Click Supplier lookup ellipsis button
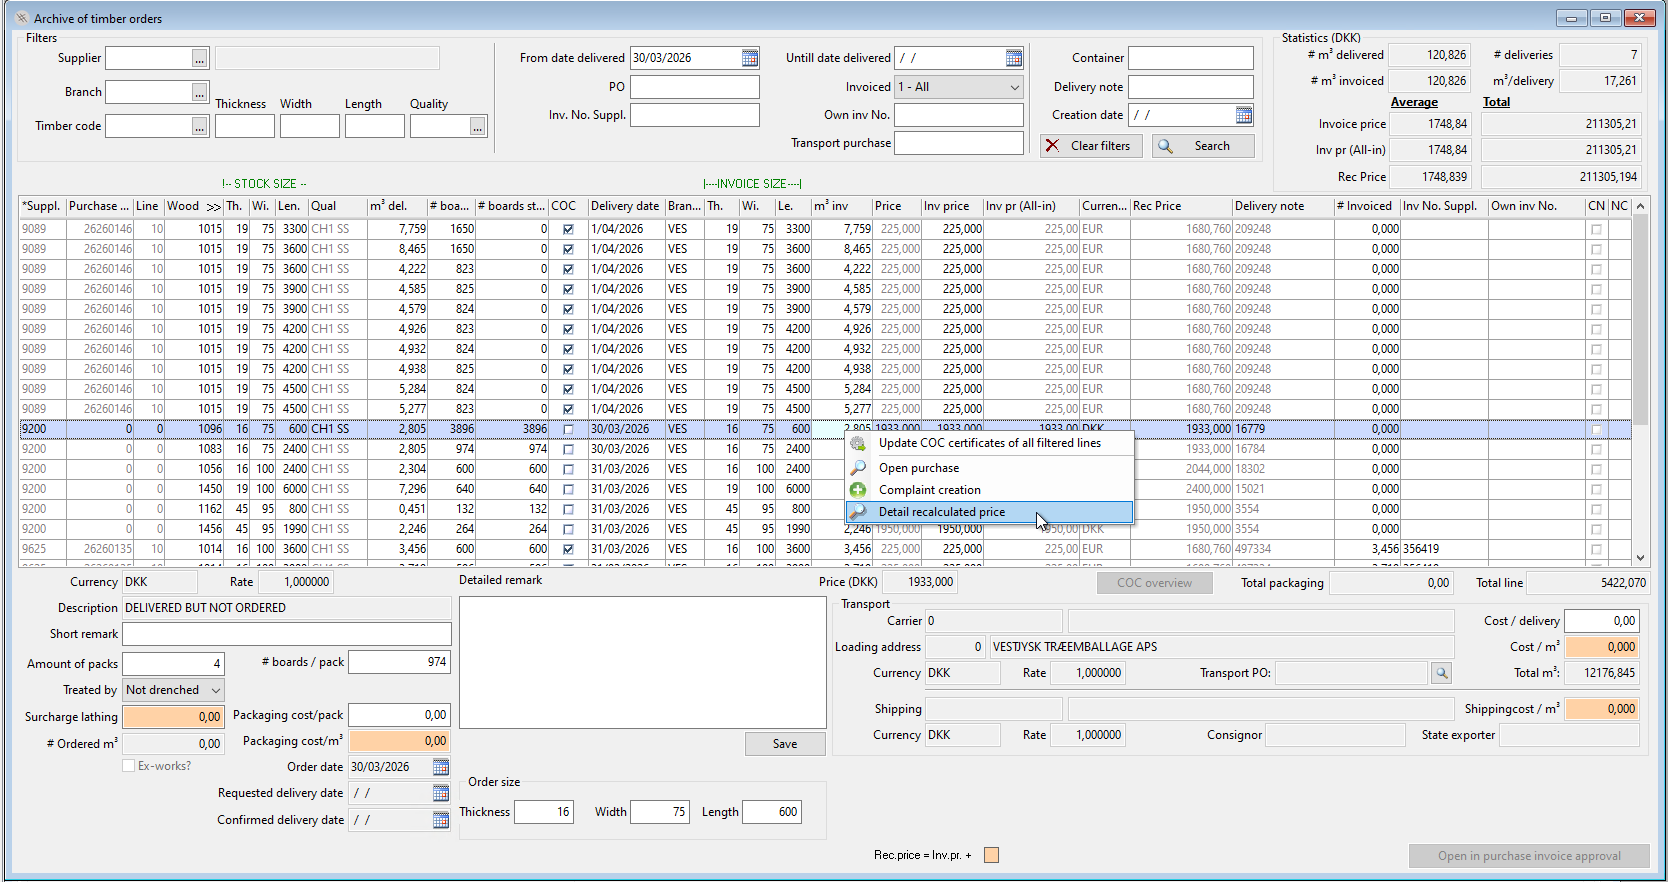1668x882 pixels. click(x=200, y=59)
